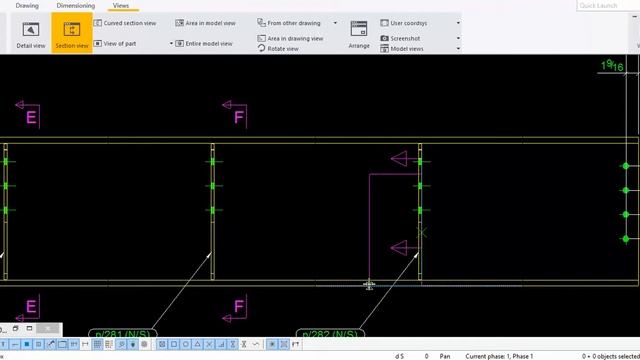Toggle snap to end points square icon
The width and height of the screenshot is (640, 360).
click(174, 344)
